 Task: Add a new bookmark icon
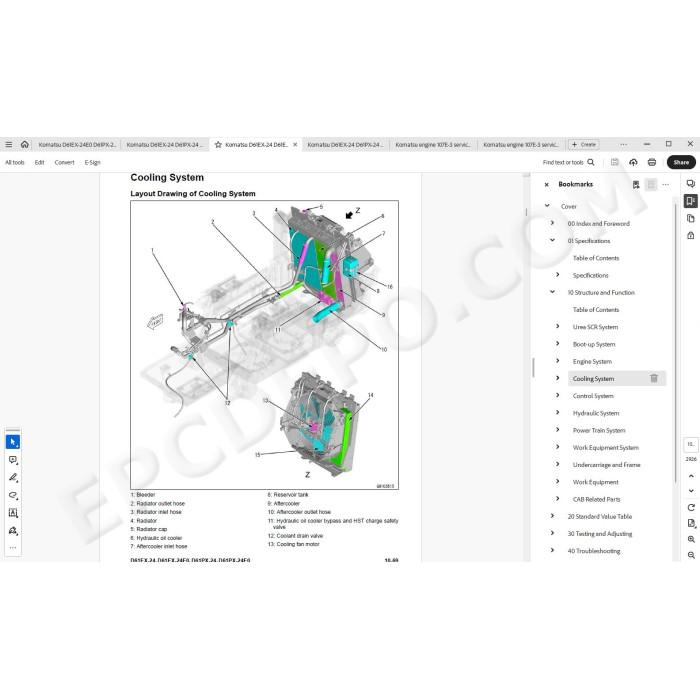pos(636,184)
